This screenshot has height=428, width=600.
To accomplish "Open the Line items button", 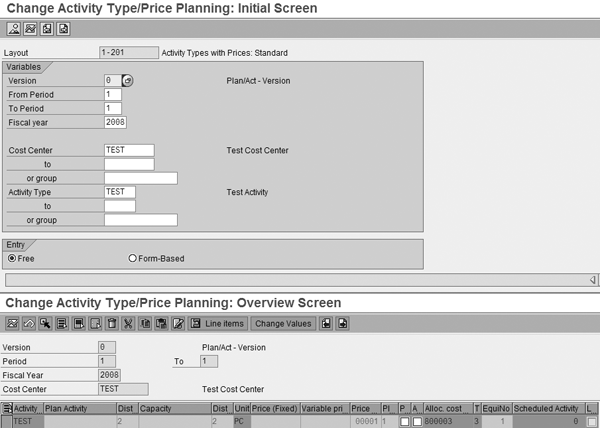I will pyautogui.click(x=218, y=324).
